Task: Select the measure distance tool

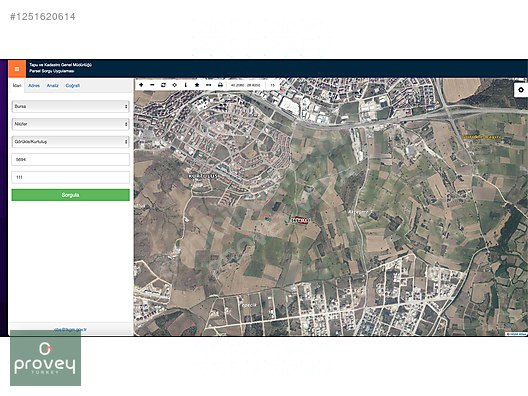Action: coord(208,85)
